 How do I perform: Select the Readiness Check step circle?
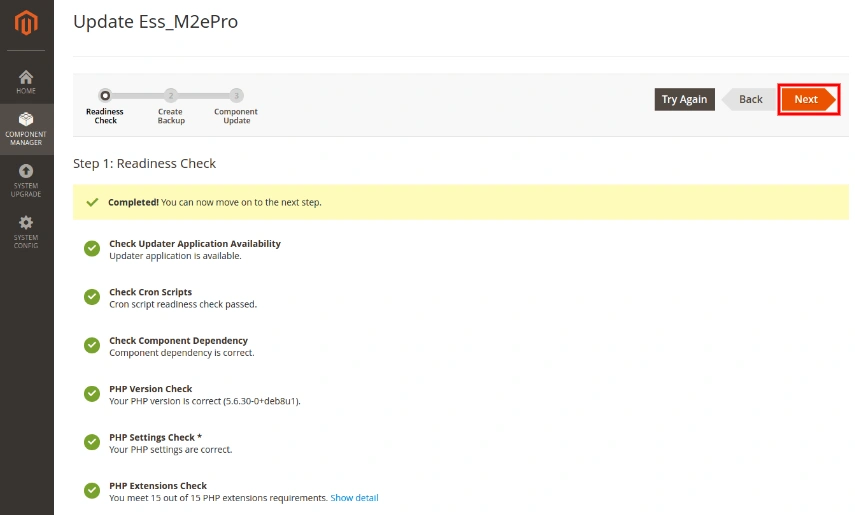[105, 96]
